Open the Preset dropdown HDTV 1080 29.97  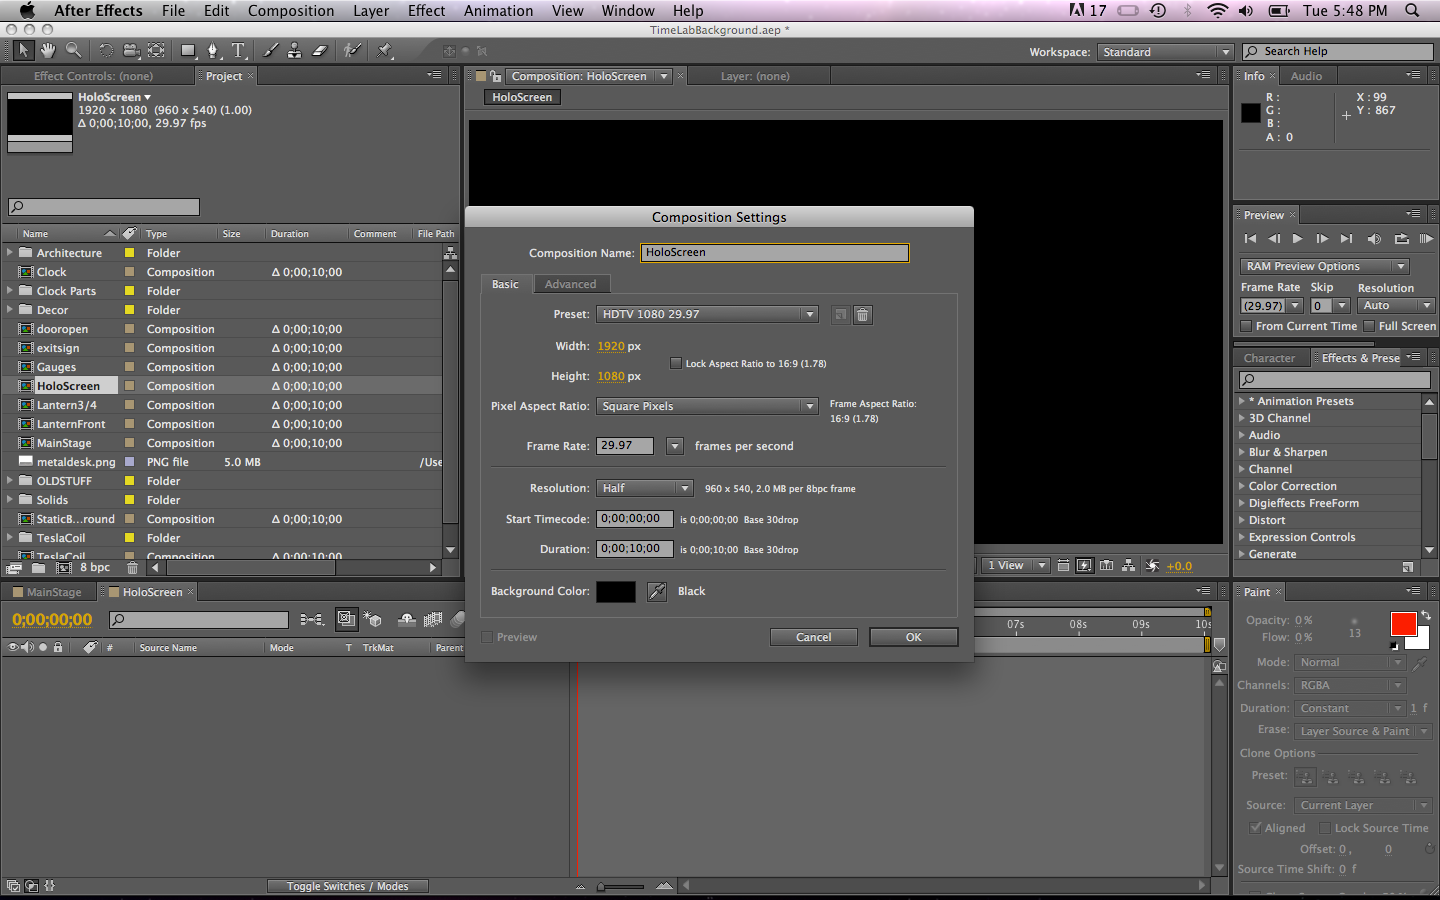[707, 315]
